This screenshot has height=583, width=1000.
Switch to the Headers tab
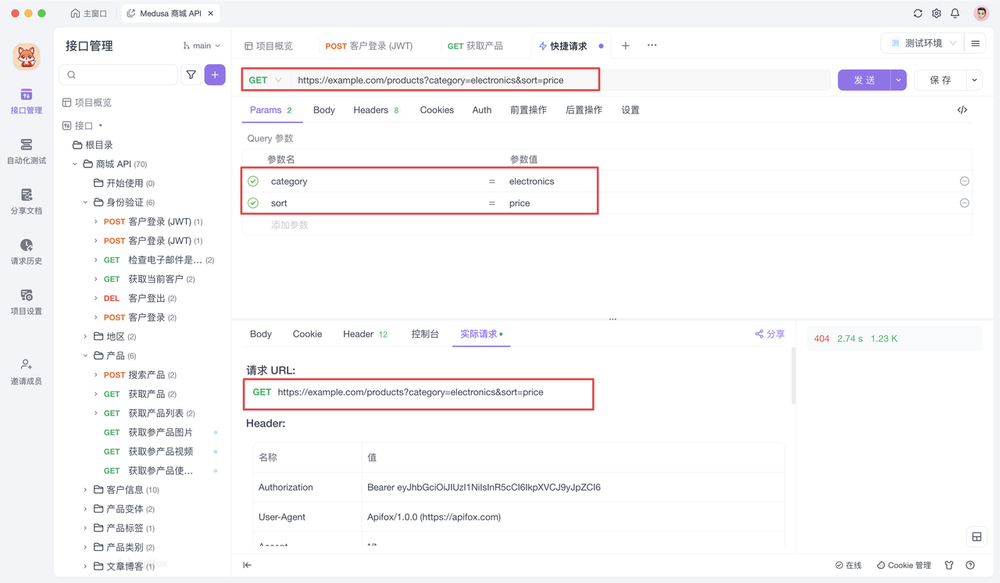[x=370, y=110]
